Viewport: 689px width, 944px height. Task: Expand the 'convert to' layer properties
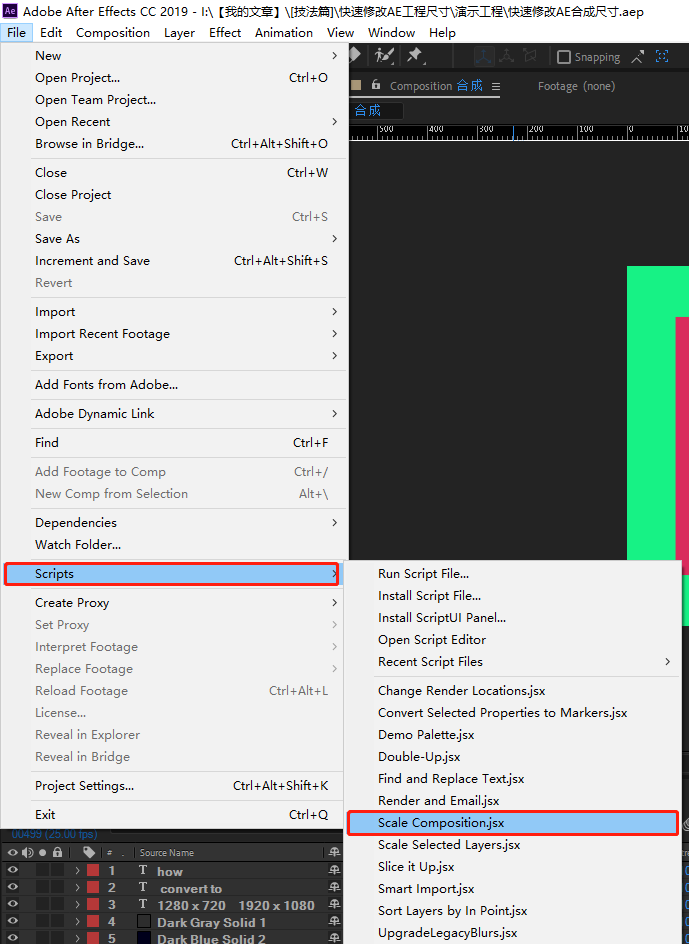[x=77, y=888]
